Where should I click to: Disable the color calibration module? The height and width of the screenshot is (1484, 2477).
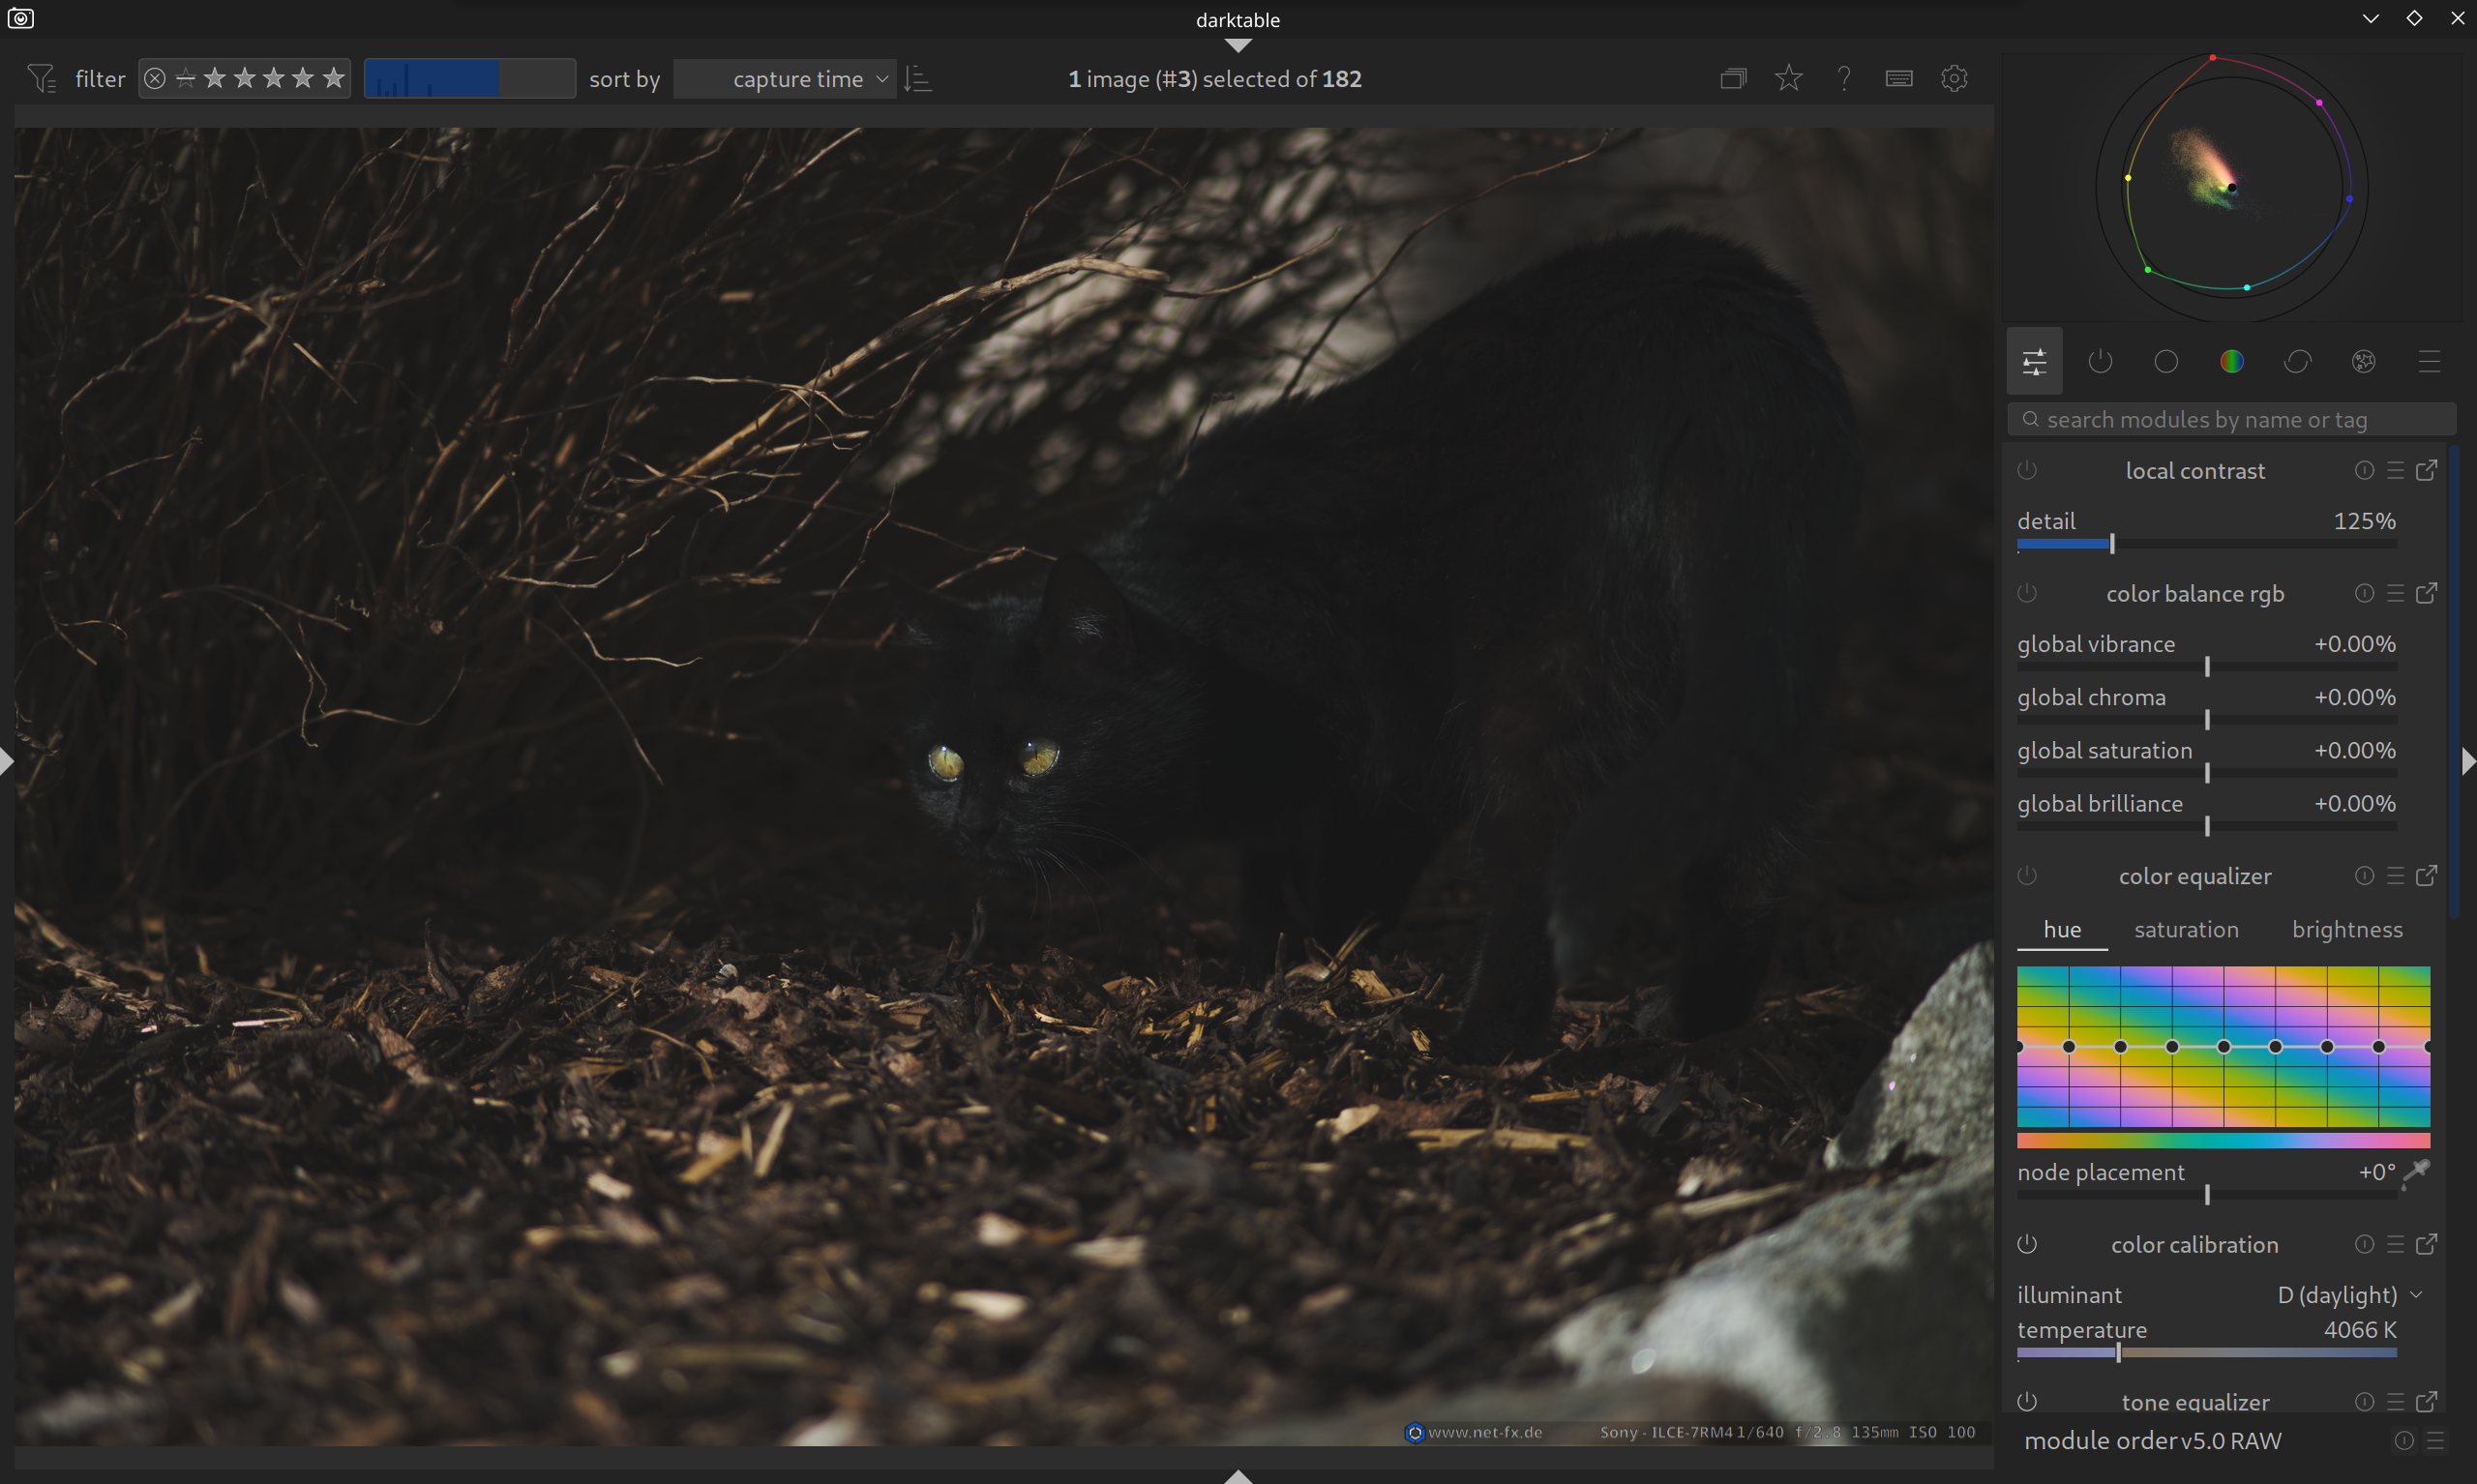click(2027, 1244)
